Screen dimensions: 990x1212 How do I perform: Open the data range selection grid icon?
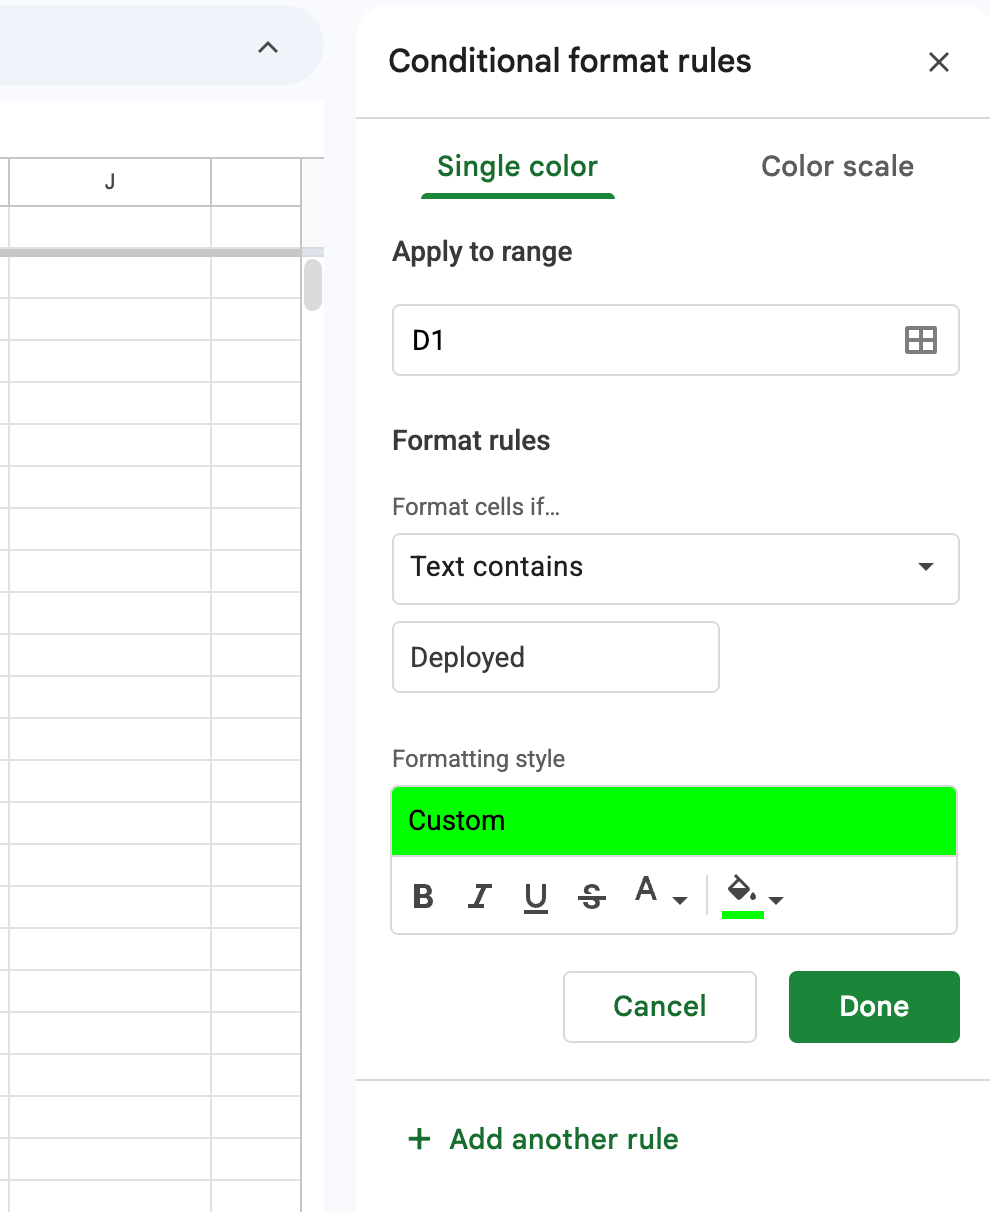pos(919,340)
